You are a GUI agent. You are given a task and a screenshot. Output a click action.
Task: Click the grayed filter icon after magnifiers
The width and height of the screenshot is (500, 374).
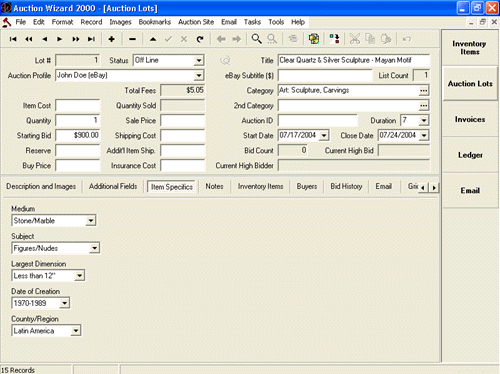pos(293,39)
